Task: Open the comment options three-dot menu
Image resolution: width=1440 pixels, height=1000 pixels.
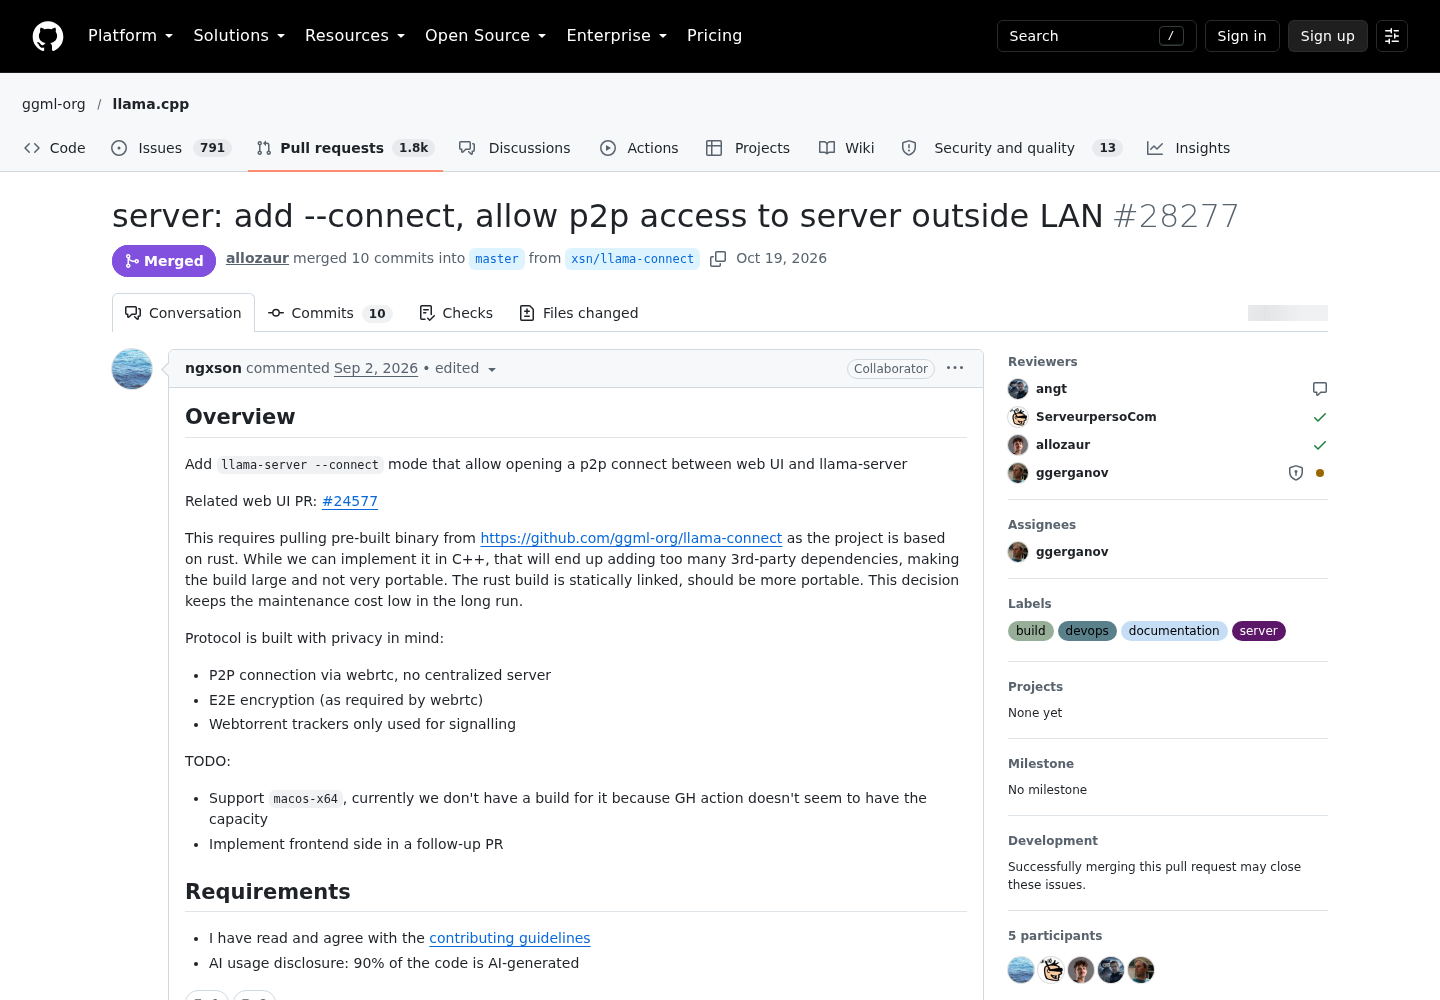Action: [955, 368]
